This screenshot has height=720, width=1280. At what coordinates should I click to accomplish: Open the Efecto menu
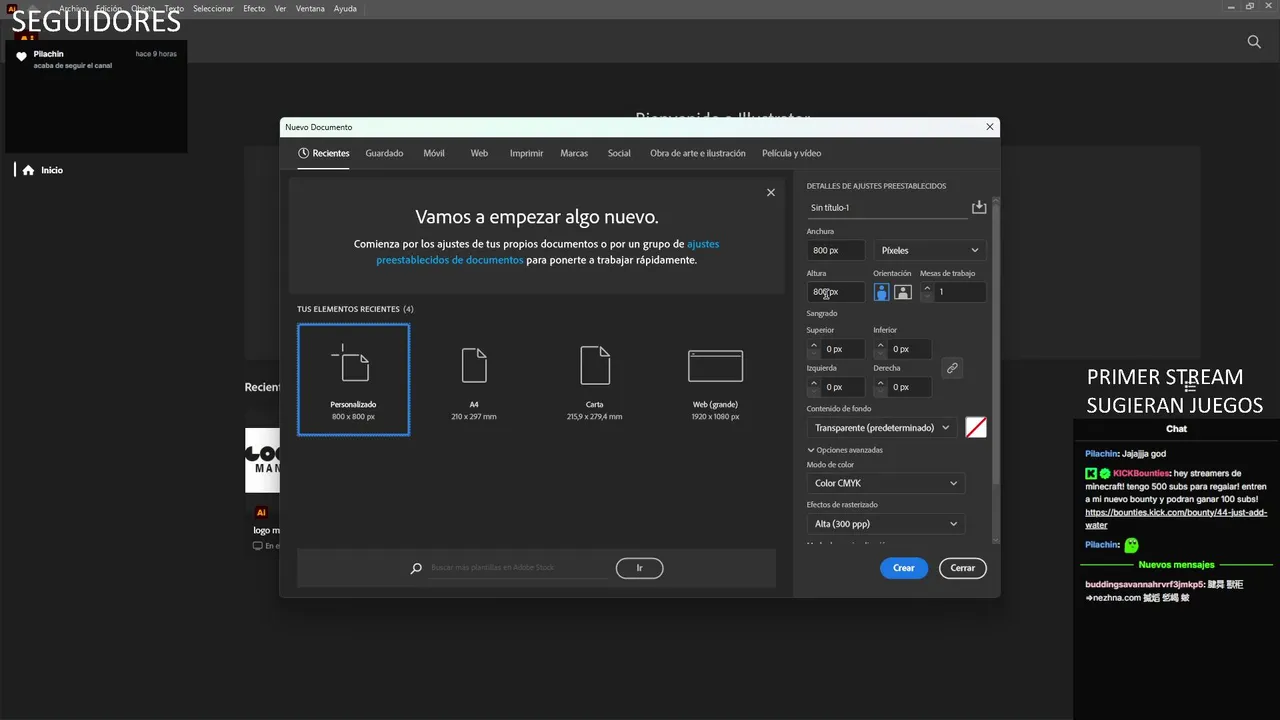[x=254, y=8]
